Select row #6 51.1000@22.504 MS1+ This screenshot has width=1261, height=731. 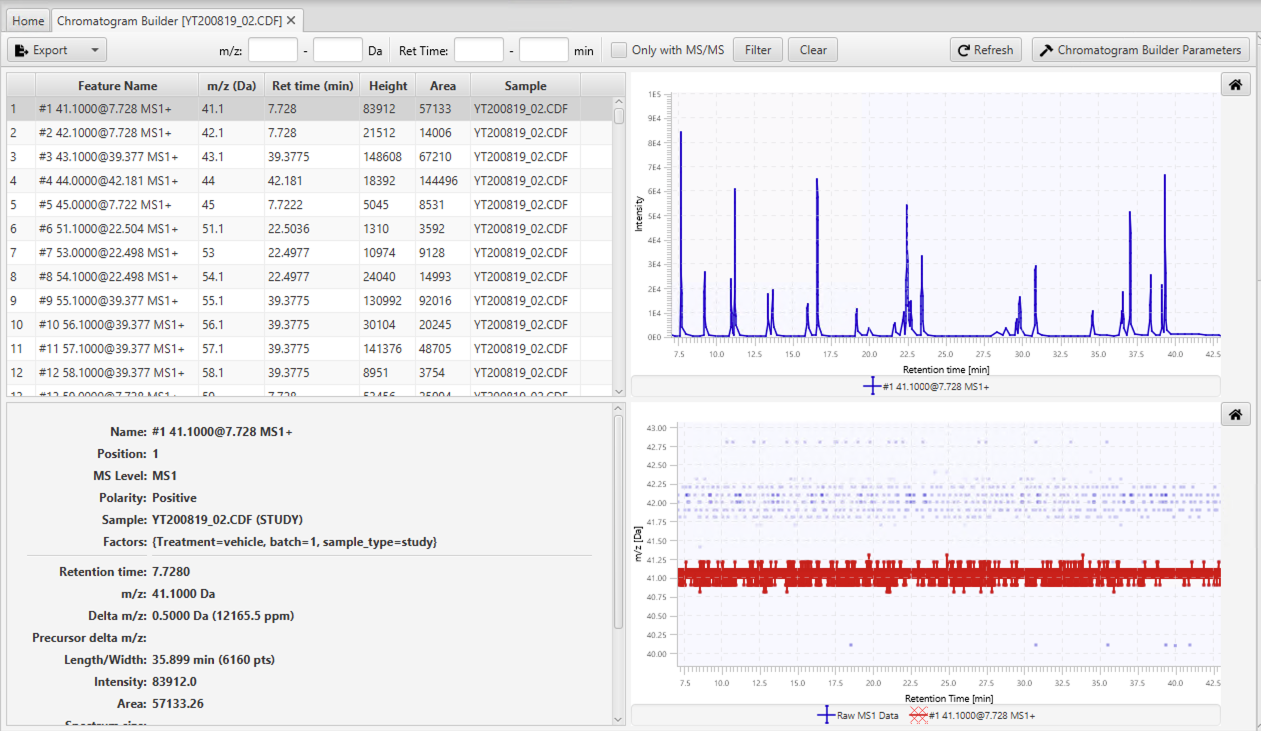(x=309, y=229)
